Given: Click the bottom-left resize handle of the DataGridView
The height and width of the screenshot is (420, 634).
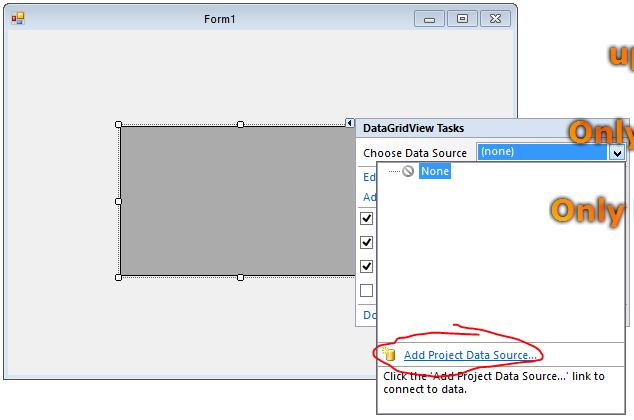Looking at the screenshot, I should coord(118,277).
